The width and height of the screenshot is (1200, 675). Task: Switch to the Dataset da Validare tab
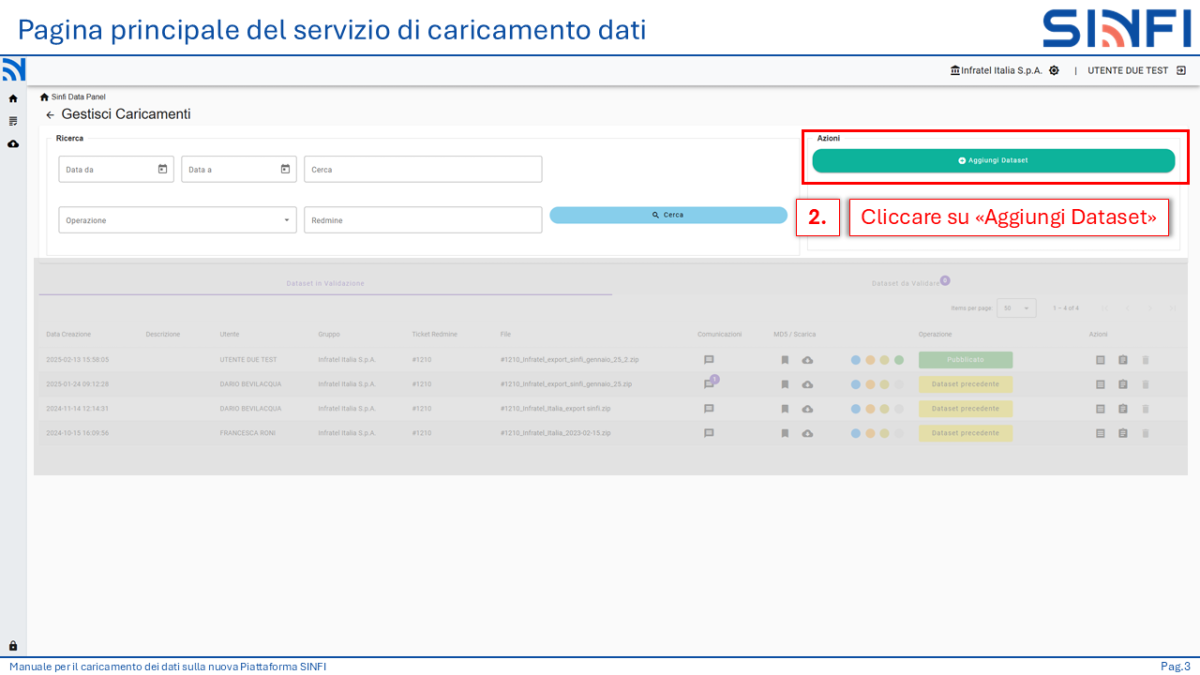click(x=905, y=282)
